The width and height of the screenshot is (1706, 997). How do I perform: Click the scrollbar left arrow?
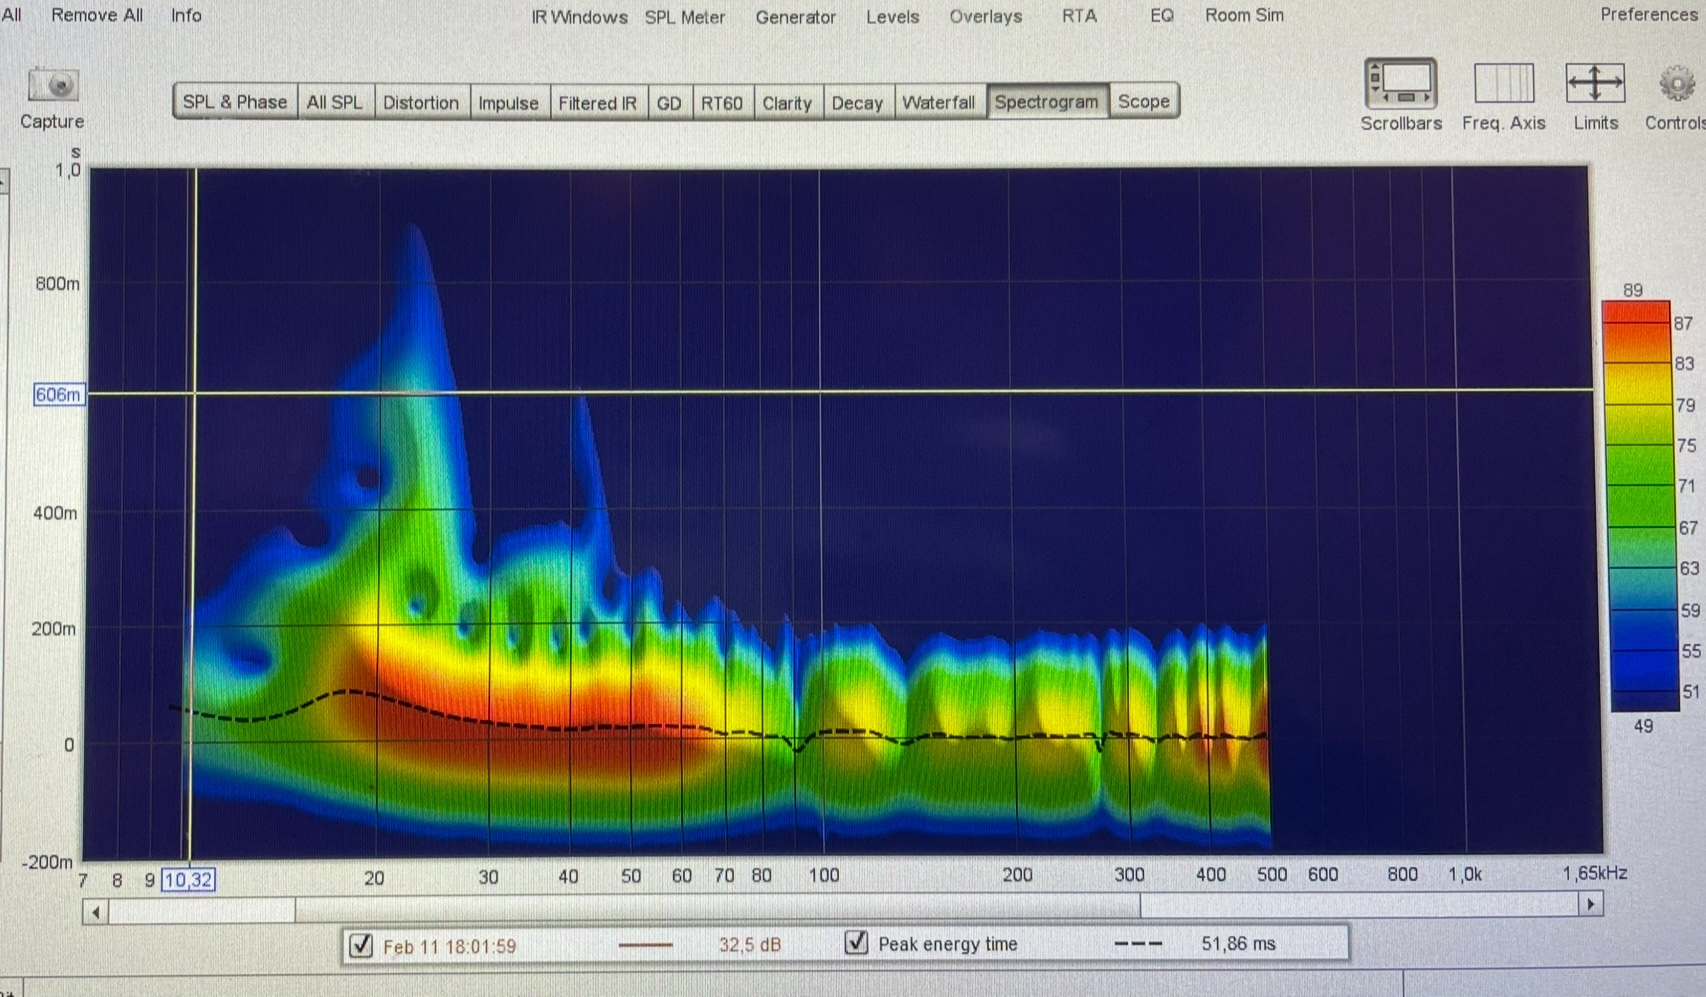(x=96, y=912)
